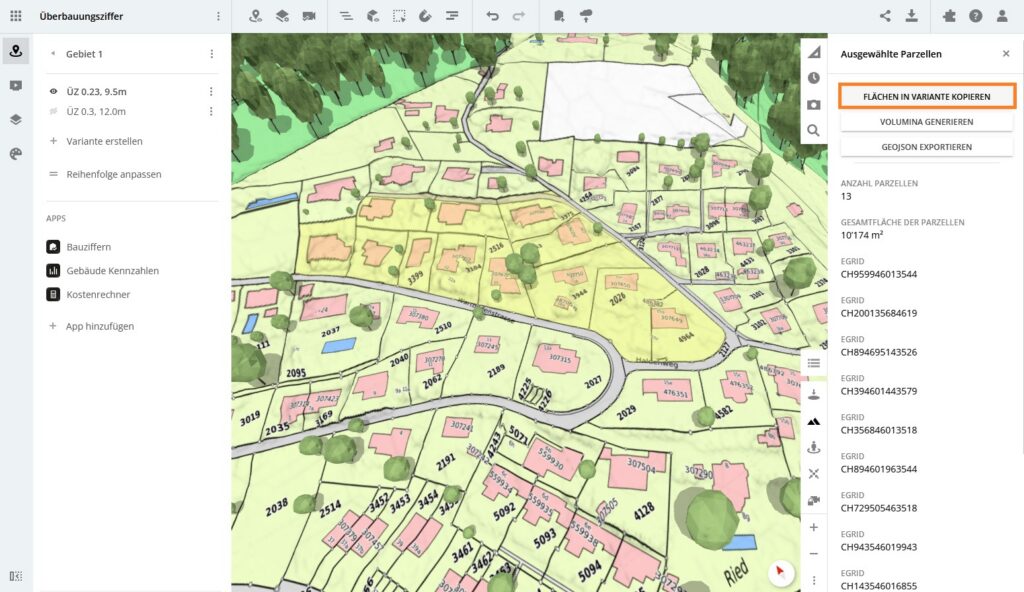The image size is (1024, 592).
Task: Open the Kostenrechner app
Action: tap(97, 294)
